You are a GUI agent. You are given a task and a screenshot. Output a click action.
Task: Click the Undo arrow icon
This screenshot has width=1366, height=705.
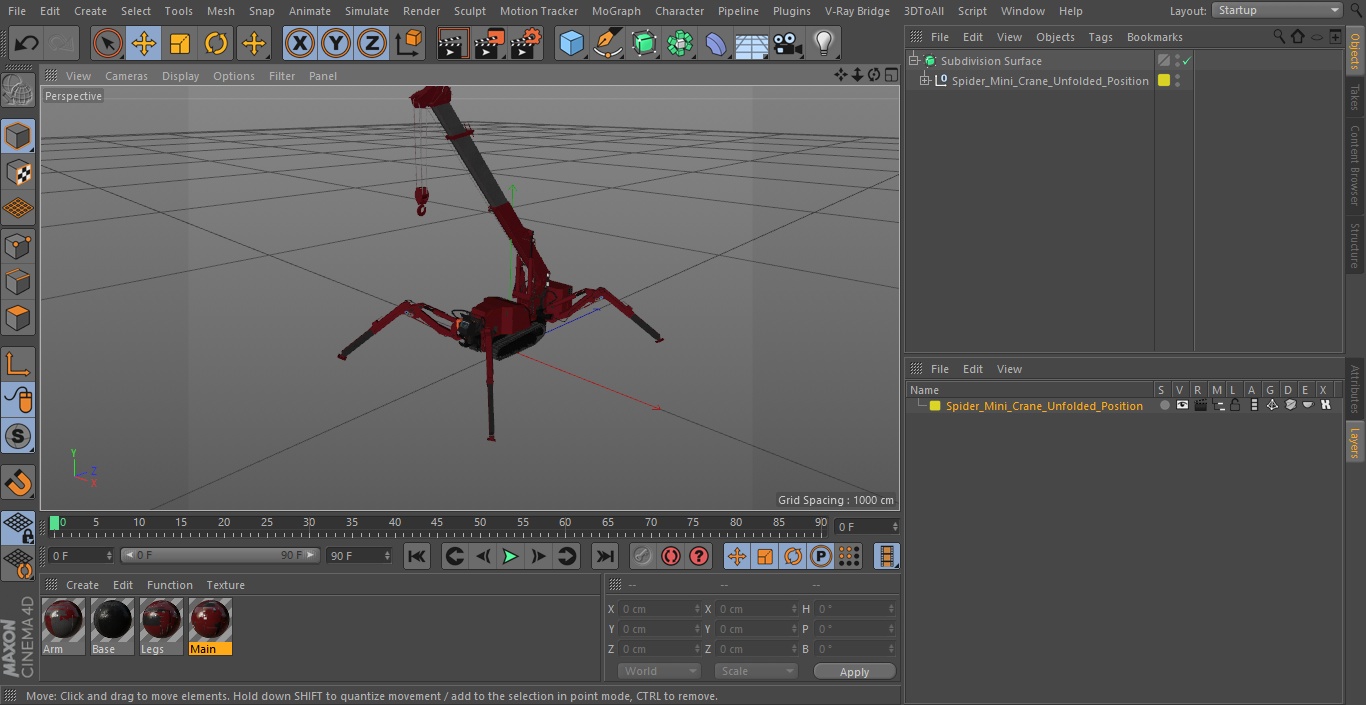[x=27, y=43]
